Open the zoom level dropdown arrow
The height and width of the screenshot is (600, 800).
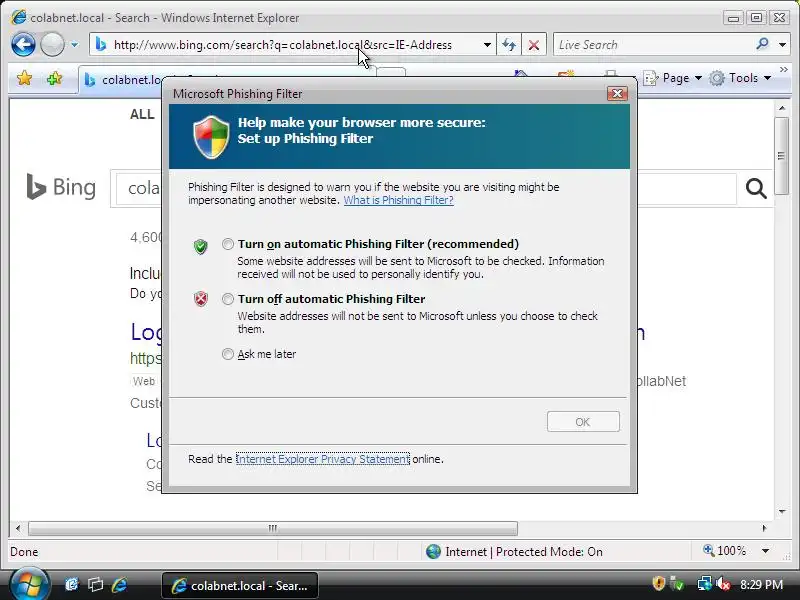pos(765,551)
